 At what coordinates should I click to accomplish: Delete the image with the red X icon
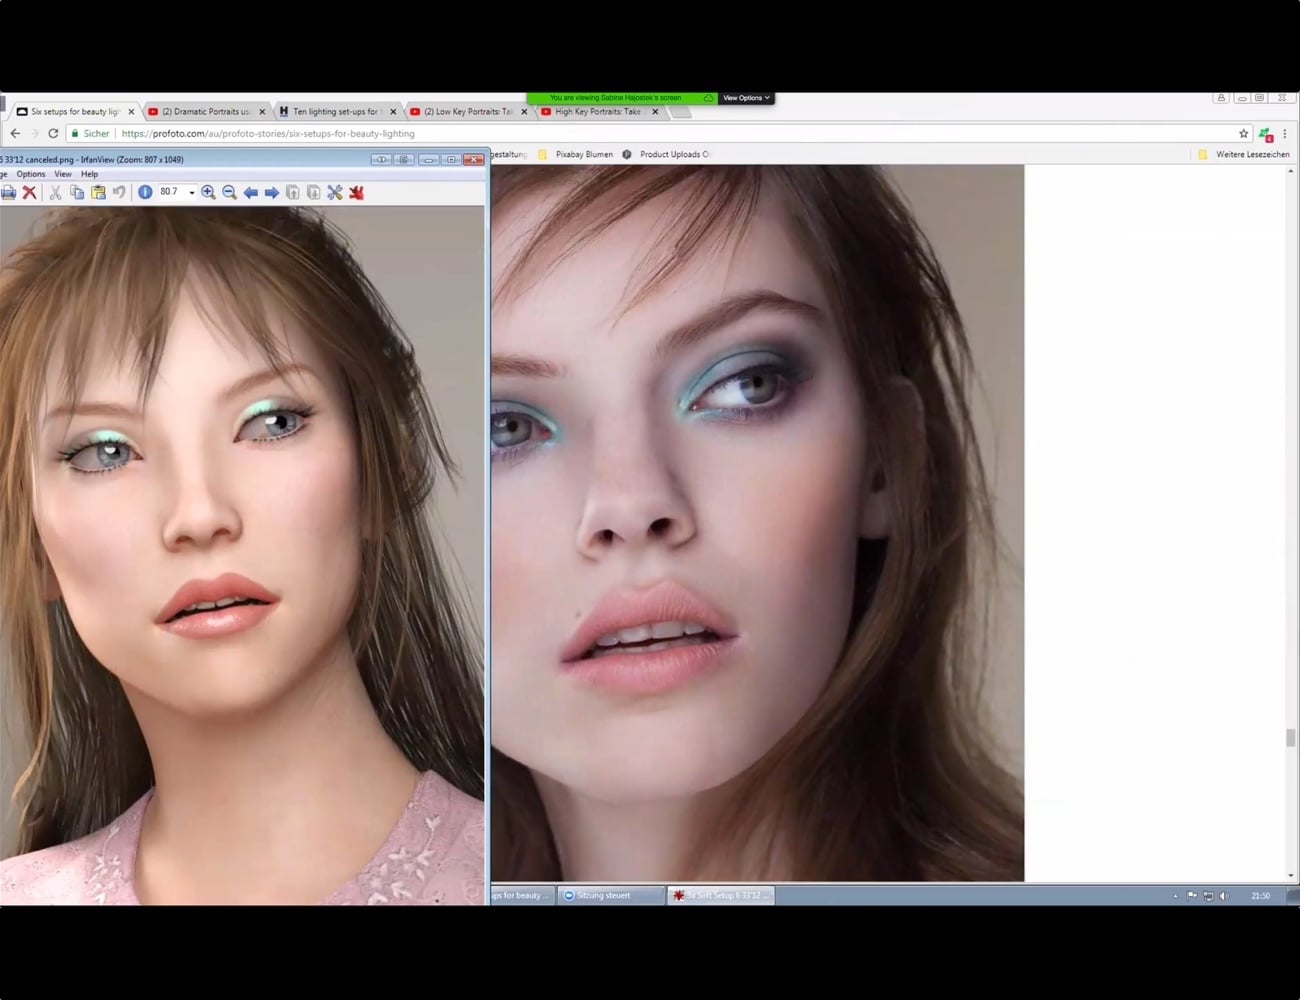click(30, 192)
